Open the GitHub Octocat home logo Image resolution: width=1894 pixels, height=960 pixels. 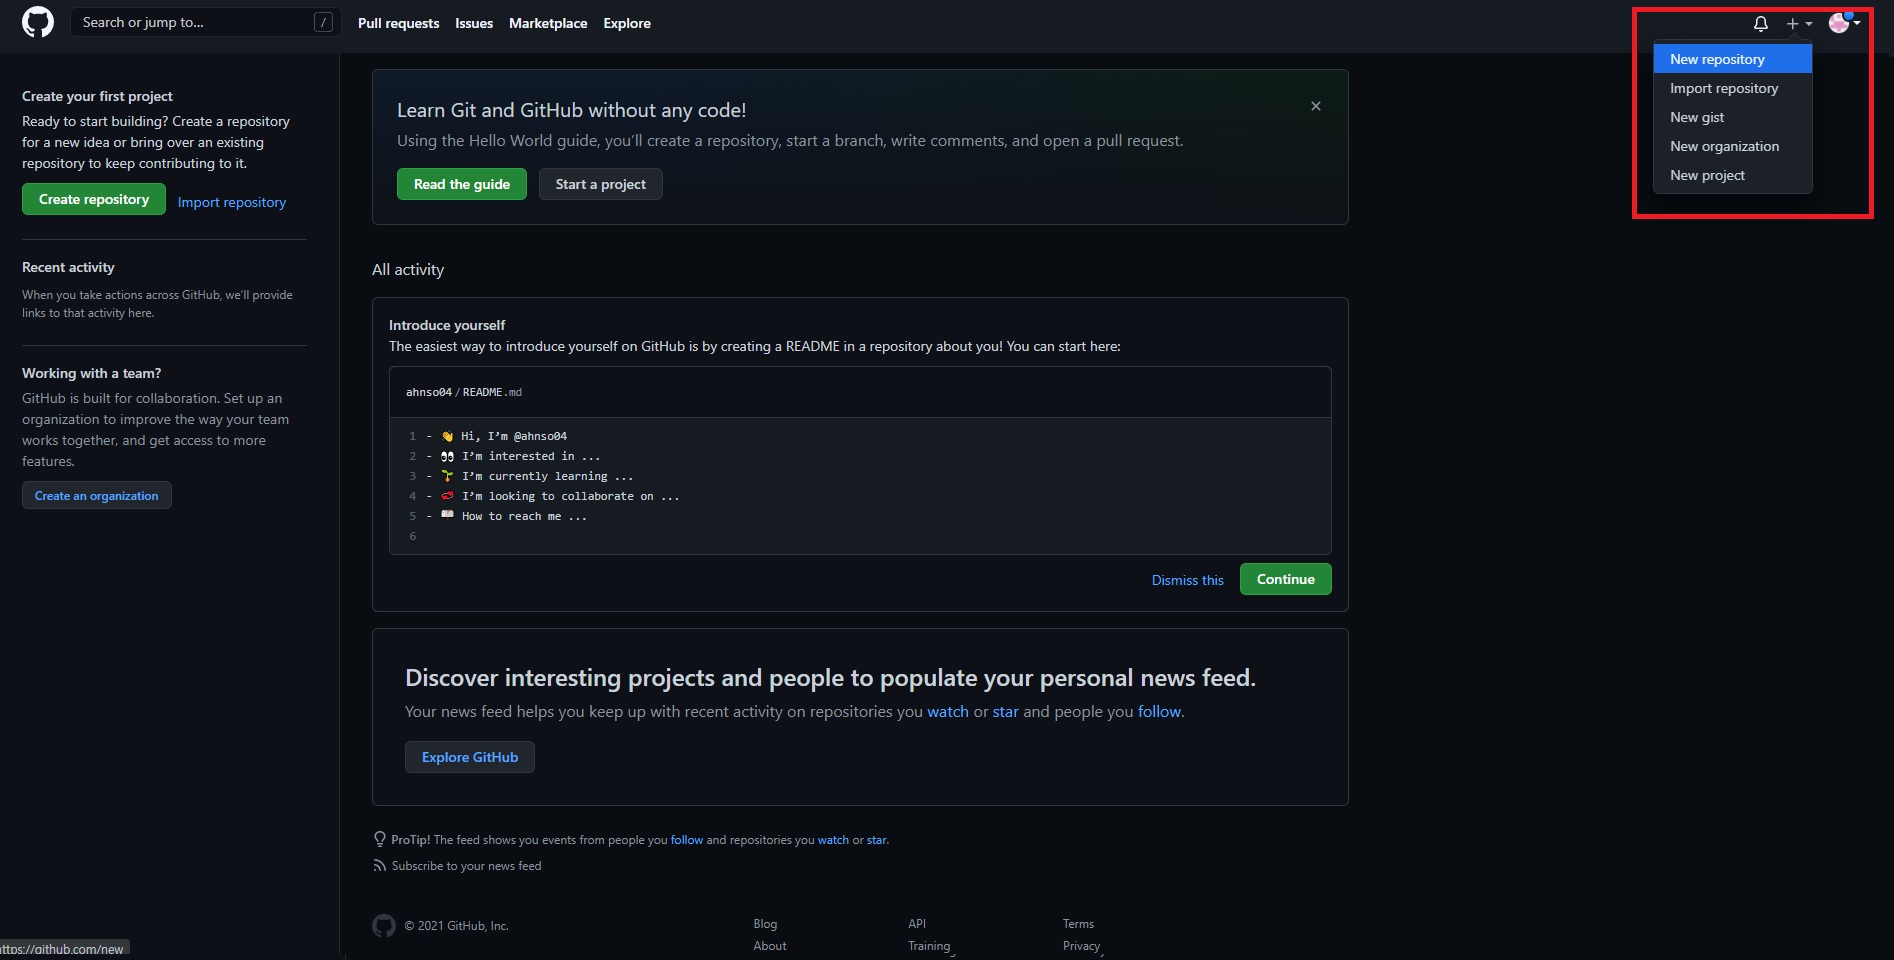coord(38,22)
